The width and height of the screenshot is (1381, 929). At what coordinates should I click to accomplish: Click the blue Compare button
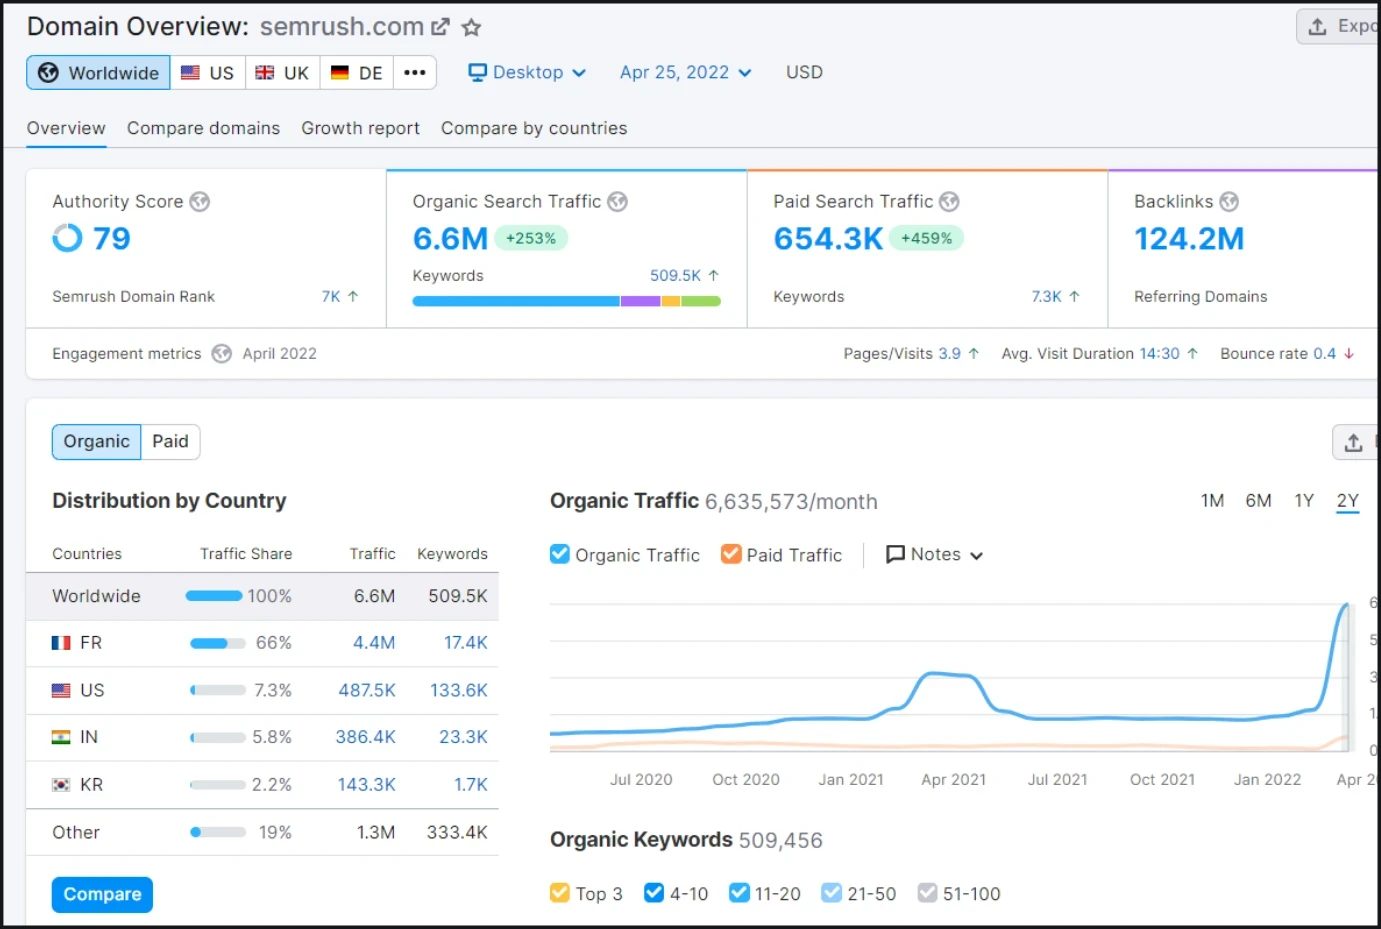pyautogui.click(x=102, y=894)
